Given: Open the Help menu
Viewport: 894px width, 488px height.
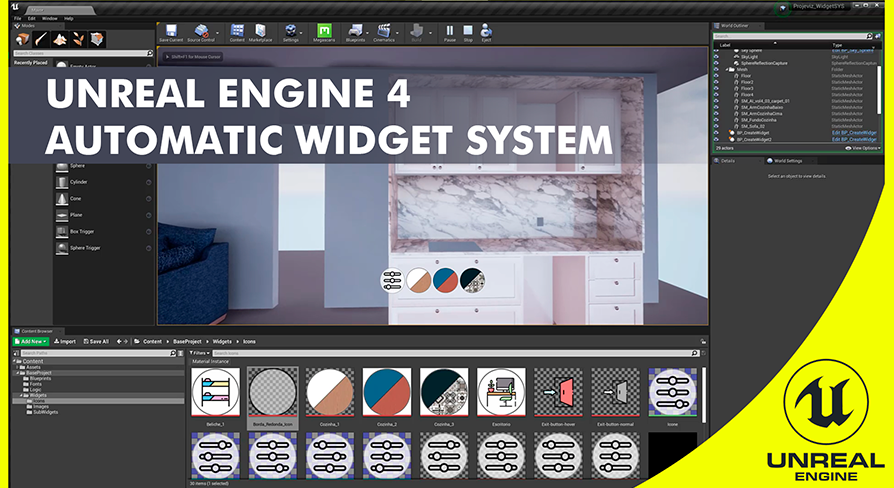Looking at the screenshot, I should click(68, 18).
